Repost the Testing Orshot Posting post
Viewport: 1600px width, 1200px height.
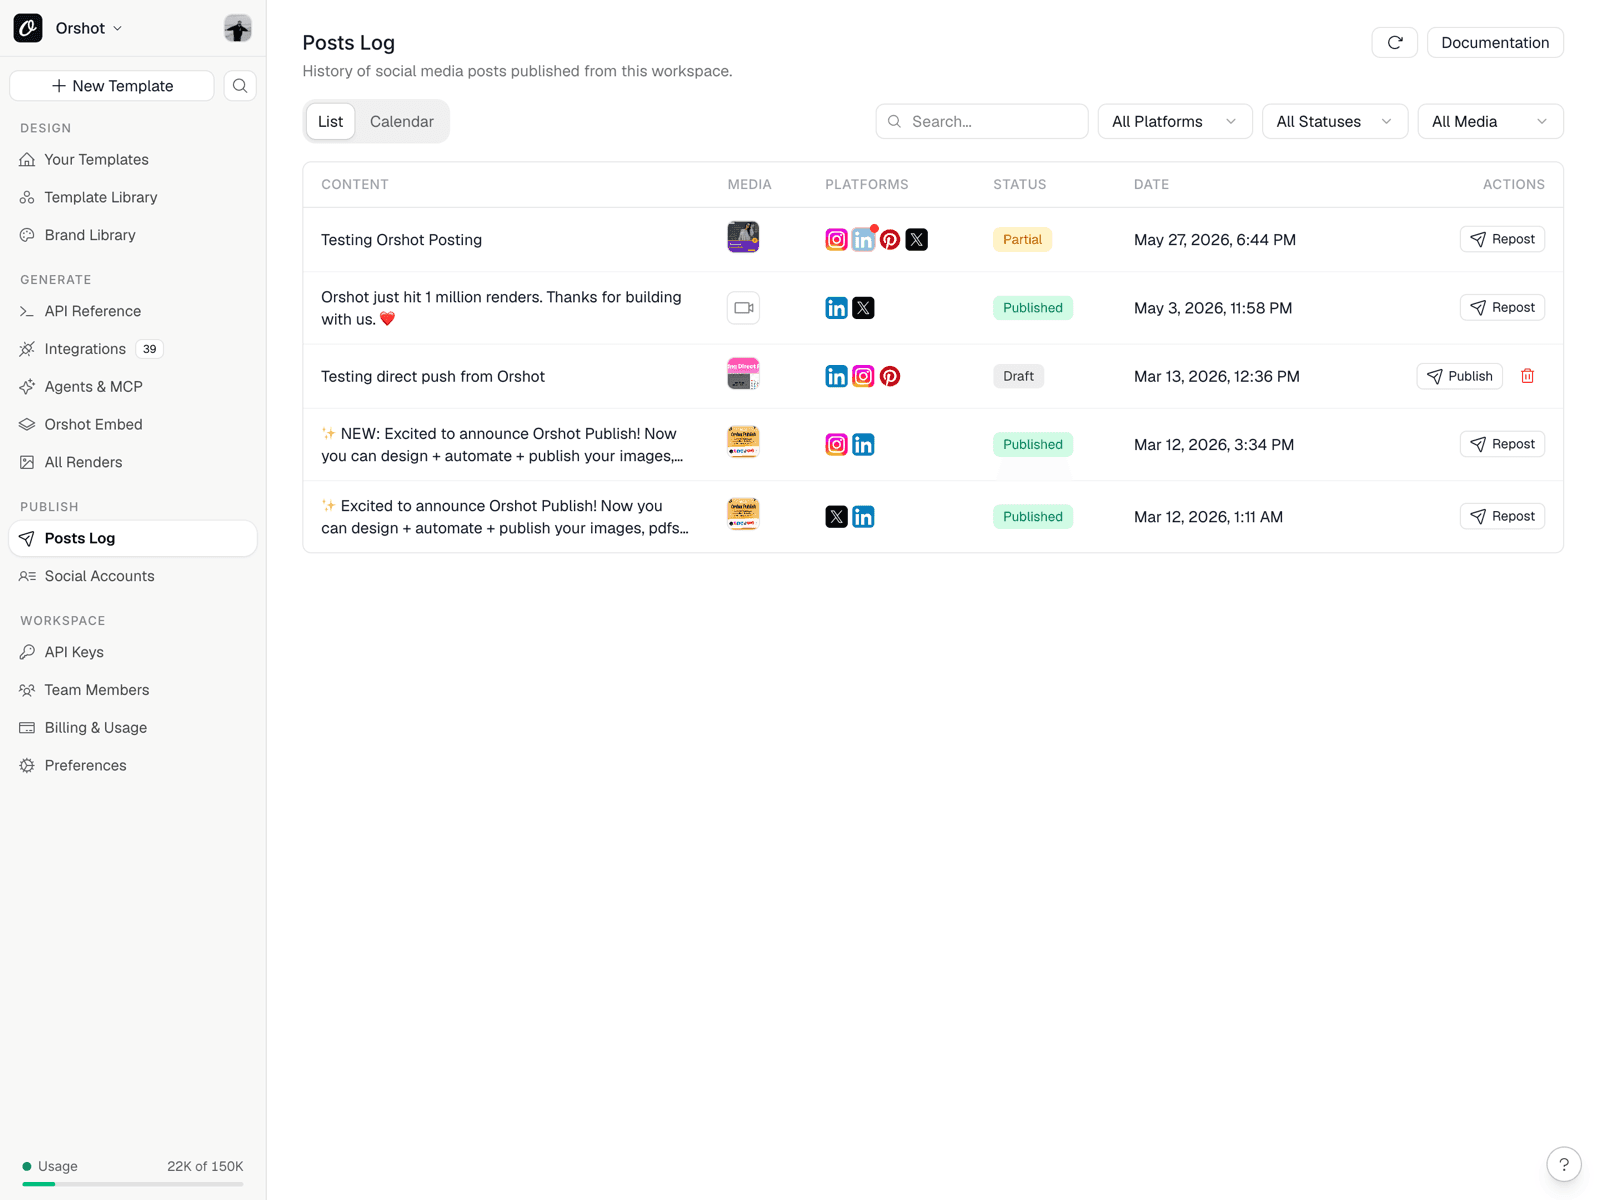[1502, 239]
